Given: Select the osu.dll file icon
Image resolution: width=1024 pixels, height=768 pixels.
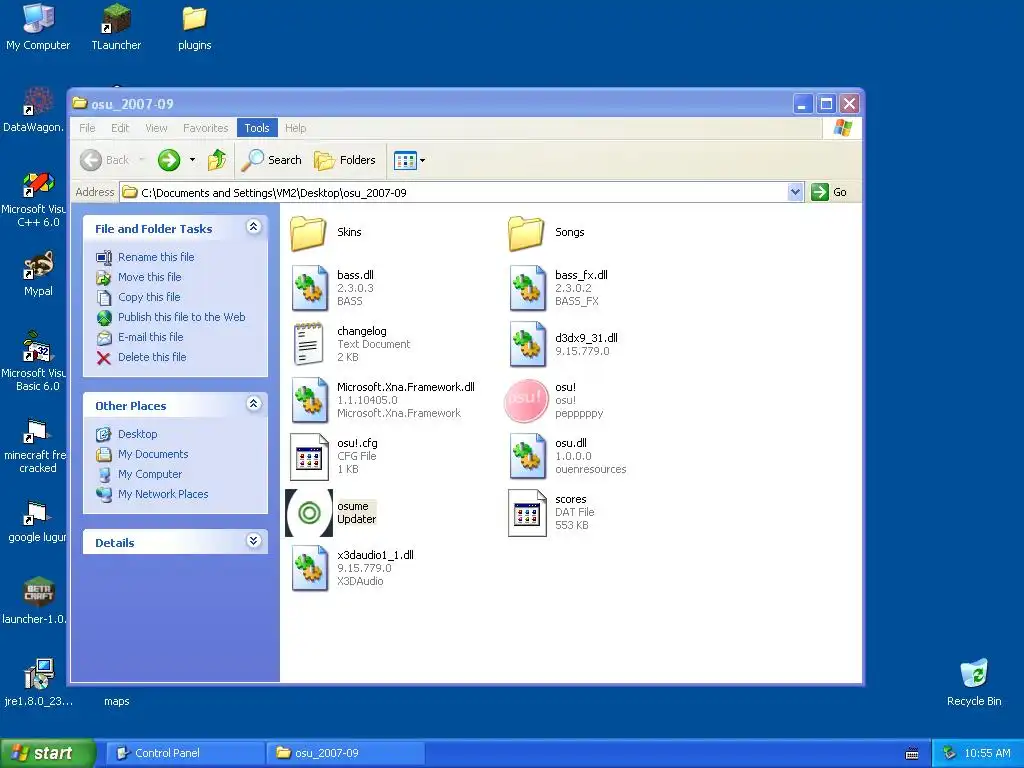Looking at the screenshot, I should click(x=528, y=456).
